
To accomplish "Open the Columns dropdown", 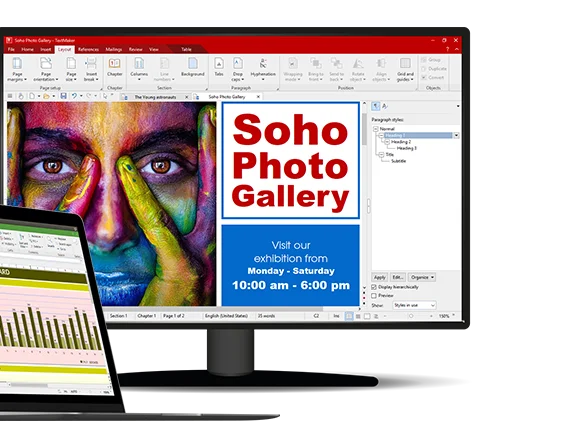I will (139, 70).
